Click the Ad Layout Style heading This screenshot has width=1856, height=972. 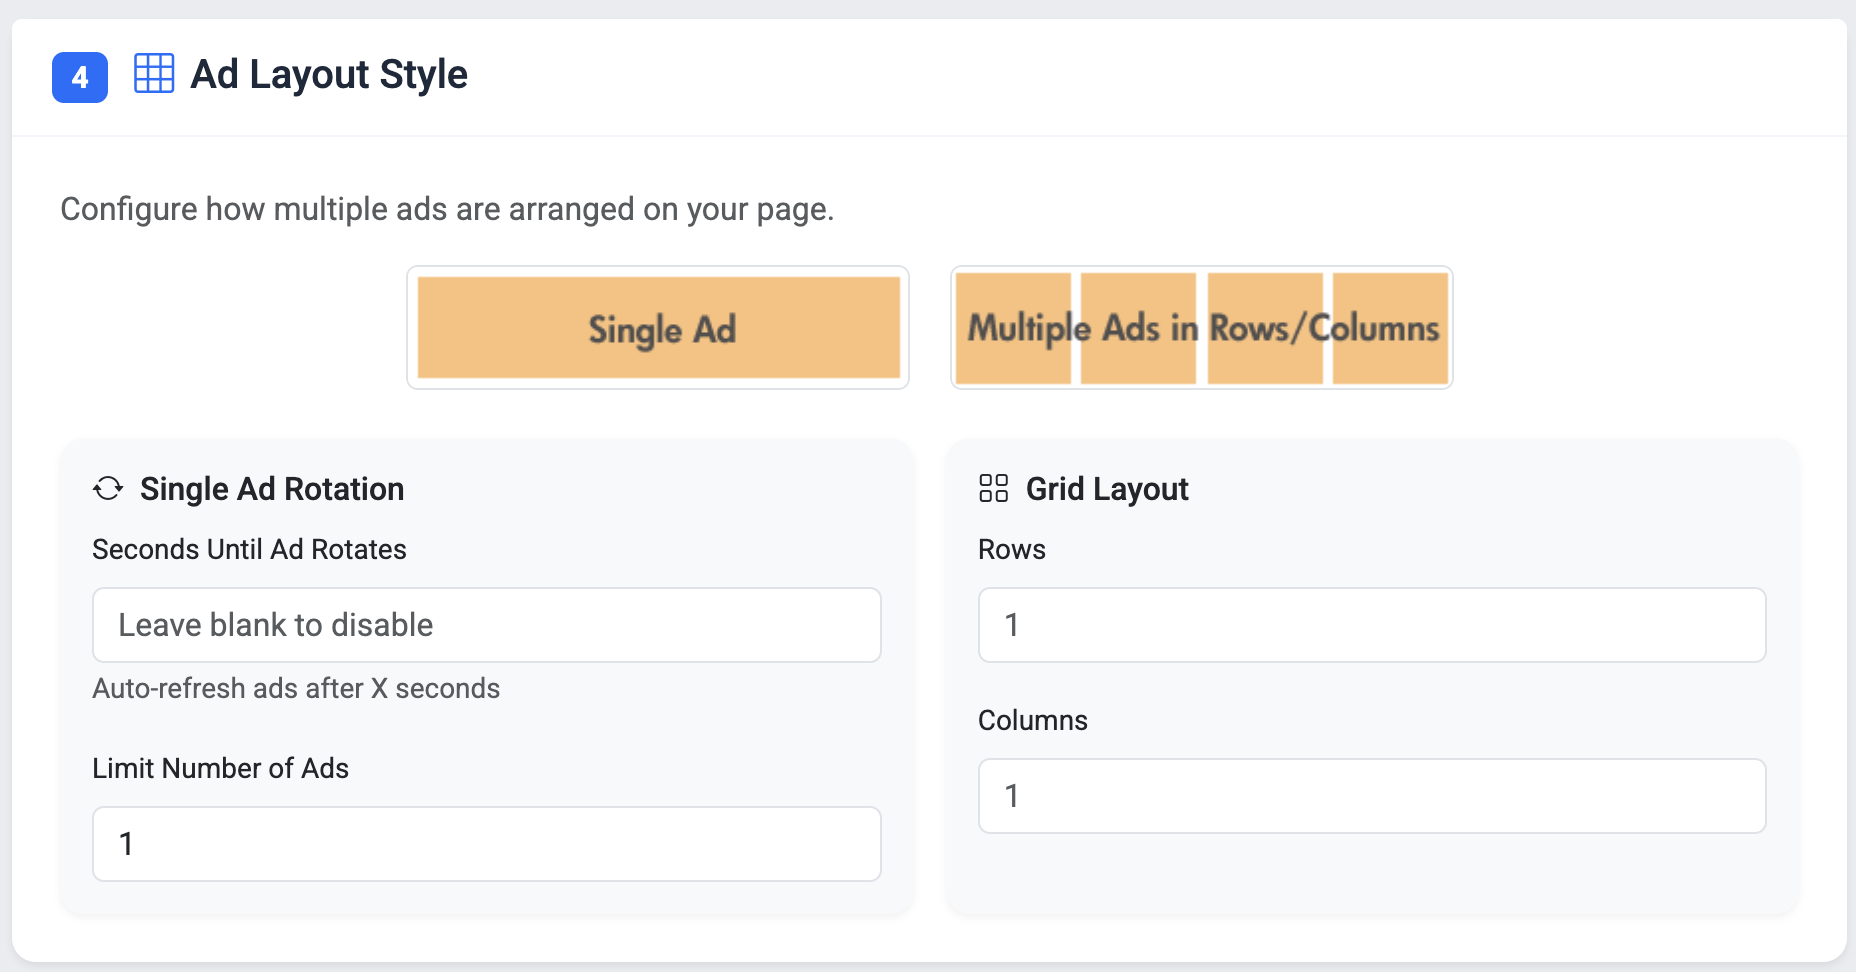[328, 74]
